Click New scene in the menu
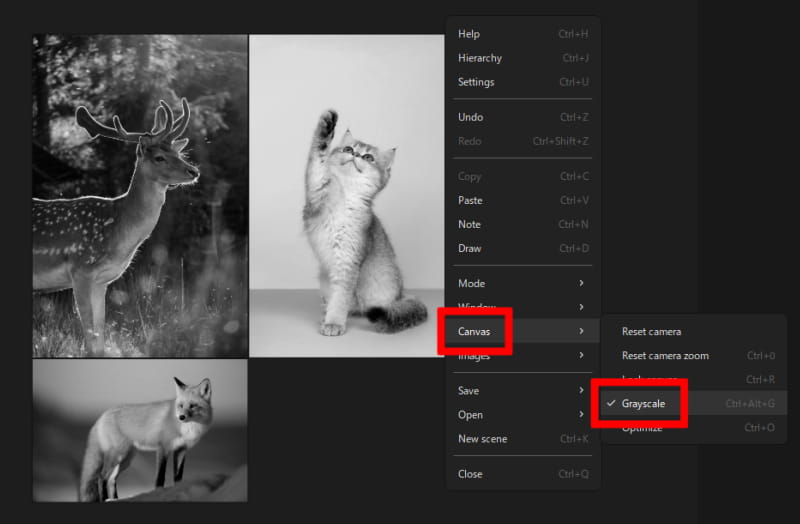 pyautogui.click(x=482, y=439)
